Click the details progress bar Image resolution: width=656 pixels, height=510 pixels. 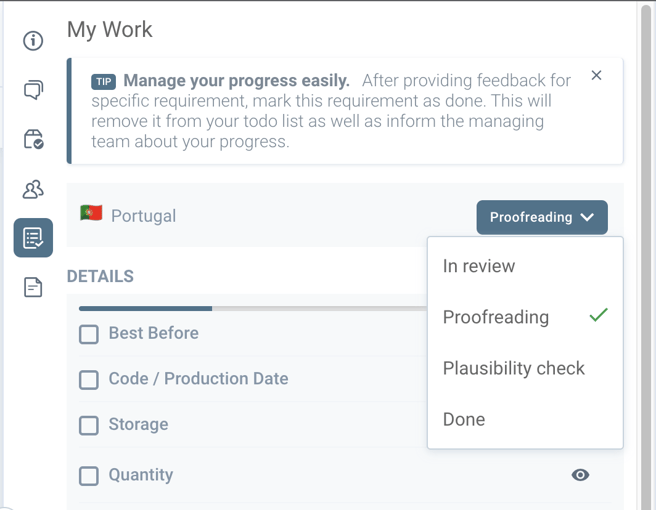point(250,308)
